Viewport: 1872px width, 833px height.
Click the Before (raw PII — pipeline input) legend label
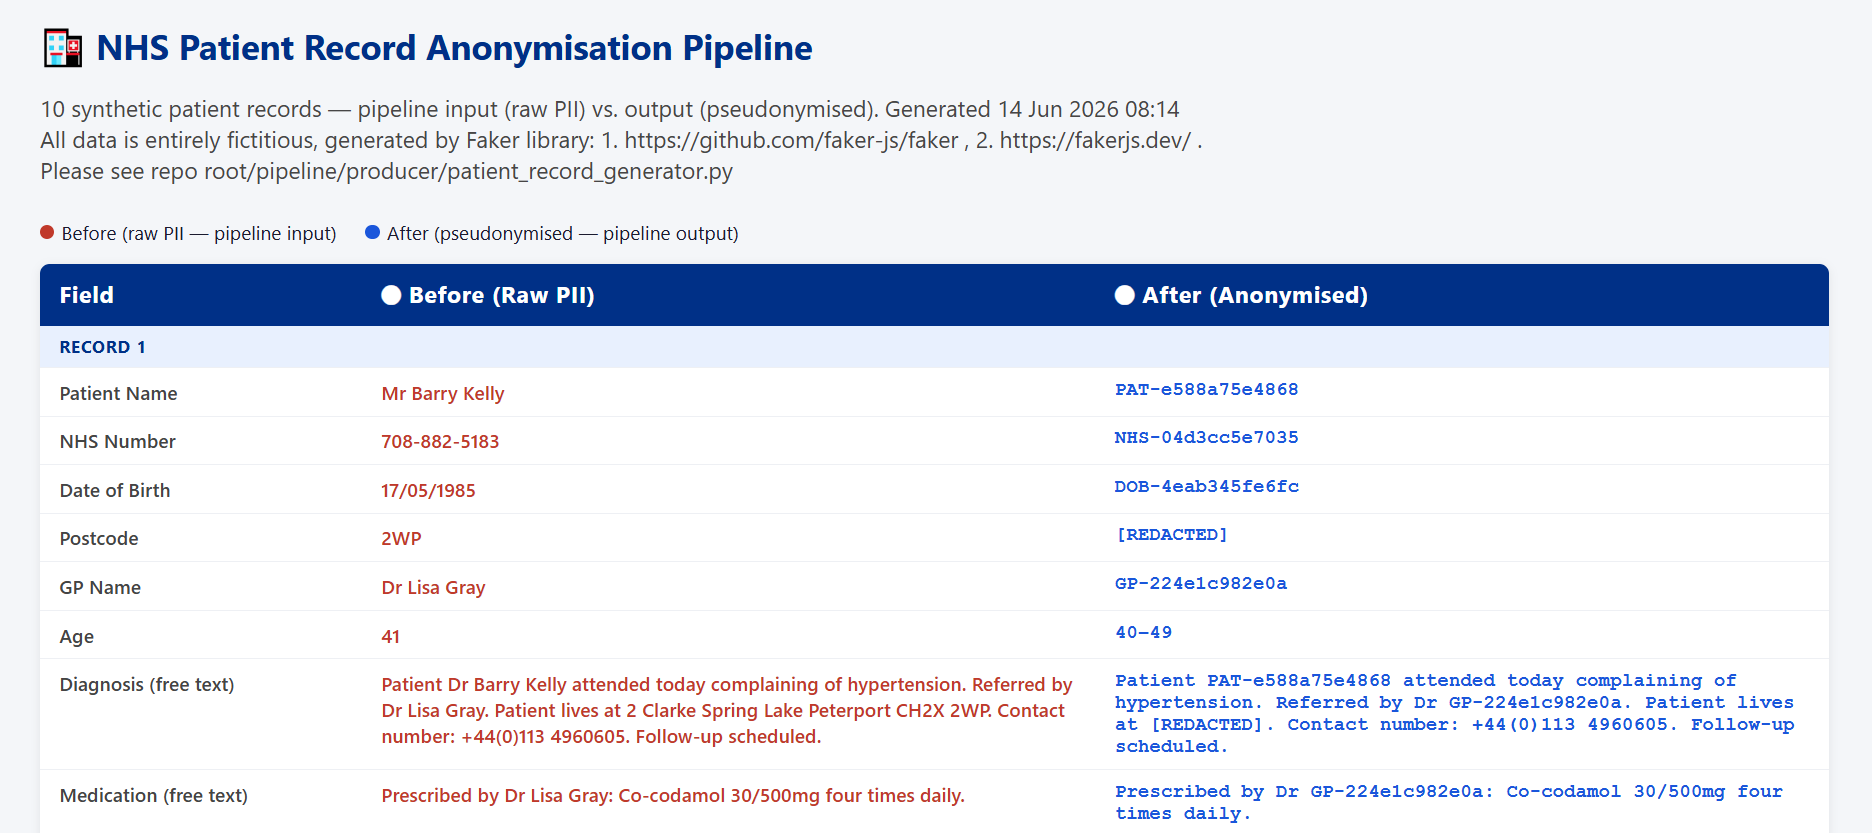pyautogui.click(x=199, y=233)
